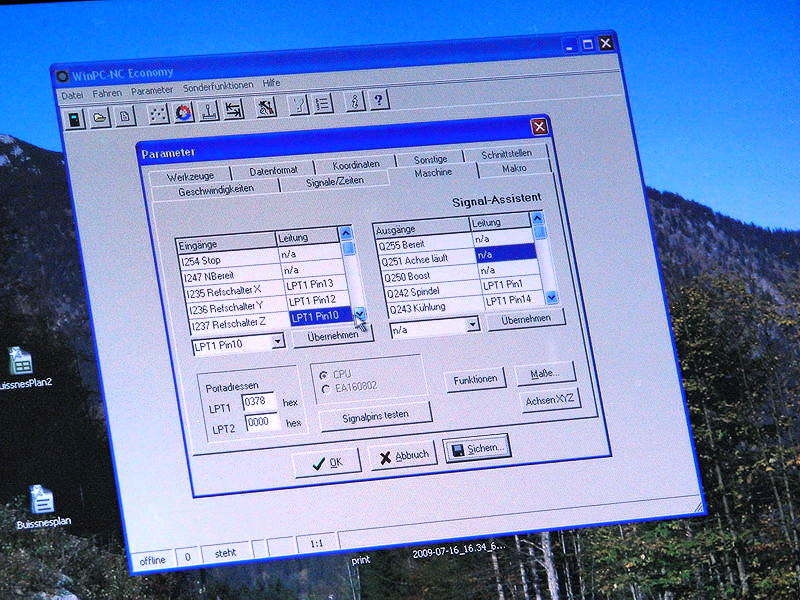Image resolution: width=800 pixels, height=600 pixels.
Task: Click Übernehmen under the Eingänge list
Action: click(x=333, y=336)
